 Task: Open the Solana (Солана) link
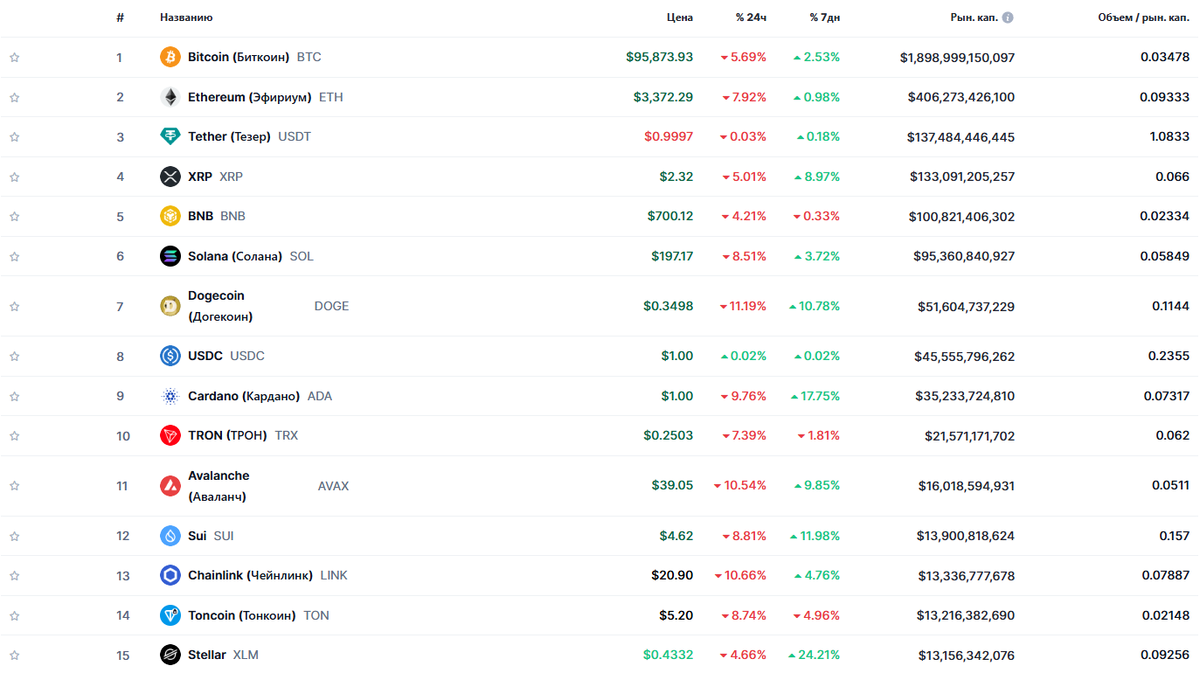click(235, 256)
